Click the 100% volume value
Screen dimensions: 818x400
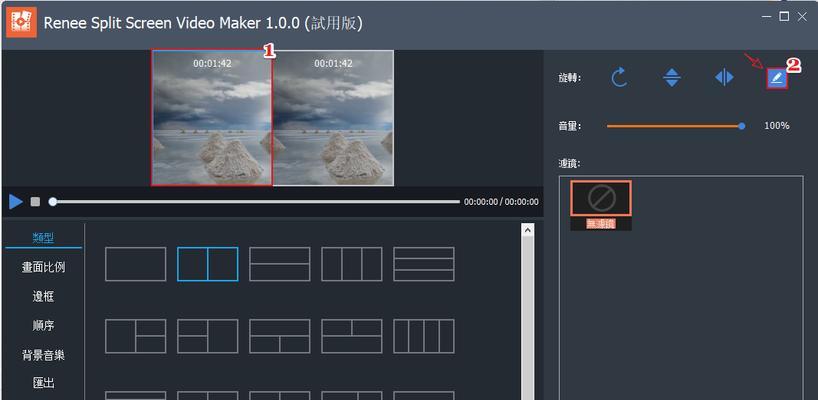[x=777, y=126]
